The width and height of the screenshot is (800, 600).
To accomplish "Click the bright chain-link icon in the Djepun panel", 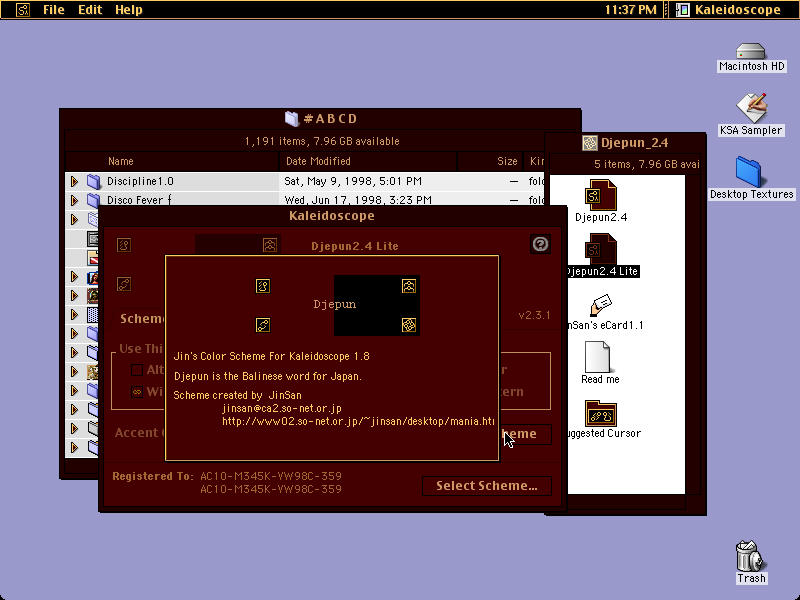I will (x=263, y=325).
